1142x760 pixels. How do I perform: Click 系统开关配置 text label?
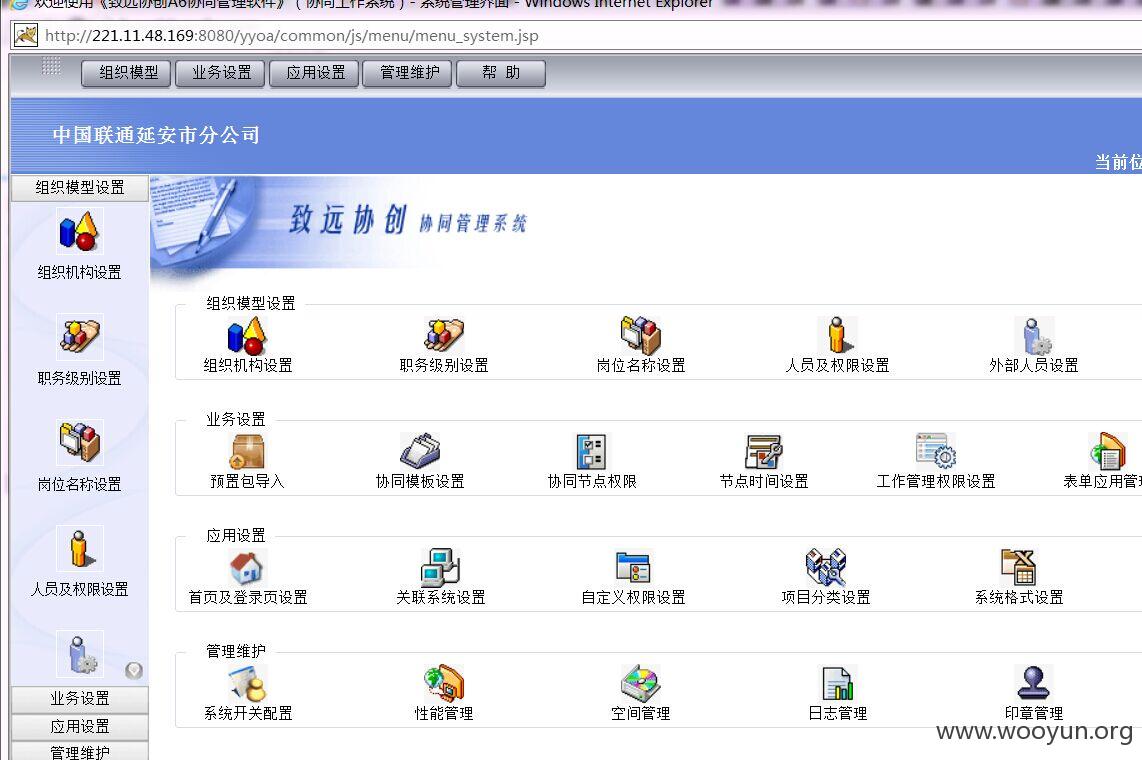pyautogui.click(x=248, y=713)
